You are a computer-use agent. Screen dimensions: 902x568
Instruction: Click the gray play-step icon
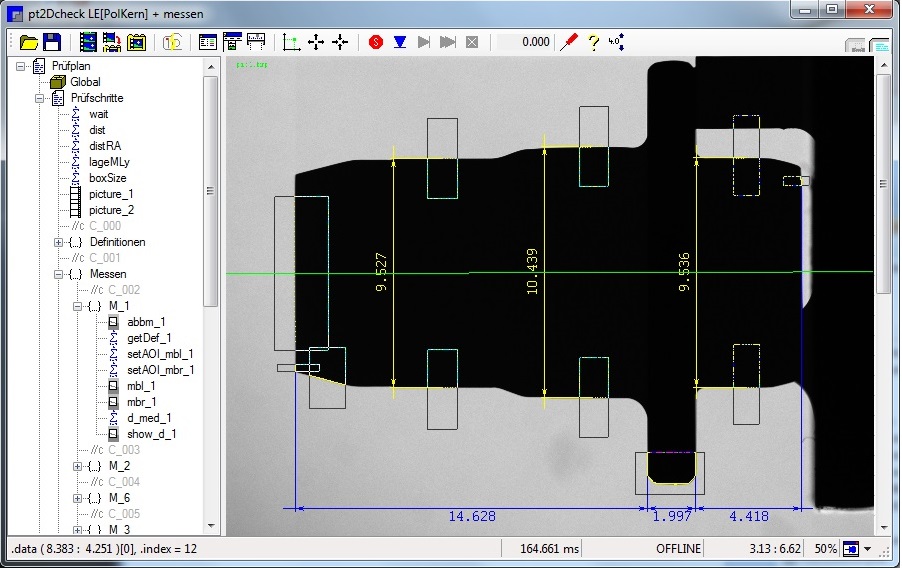tap(424, 42)
